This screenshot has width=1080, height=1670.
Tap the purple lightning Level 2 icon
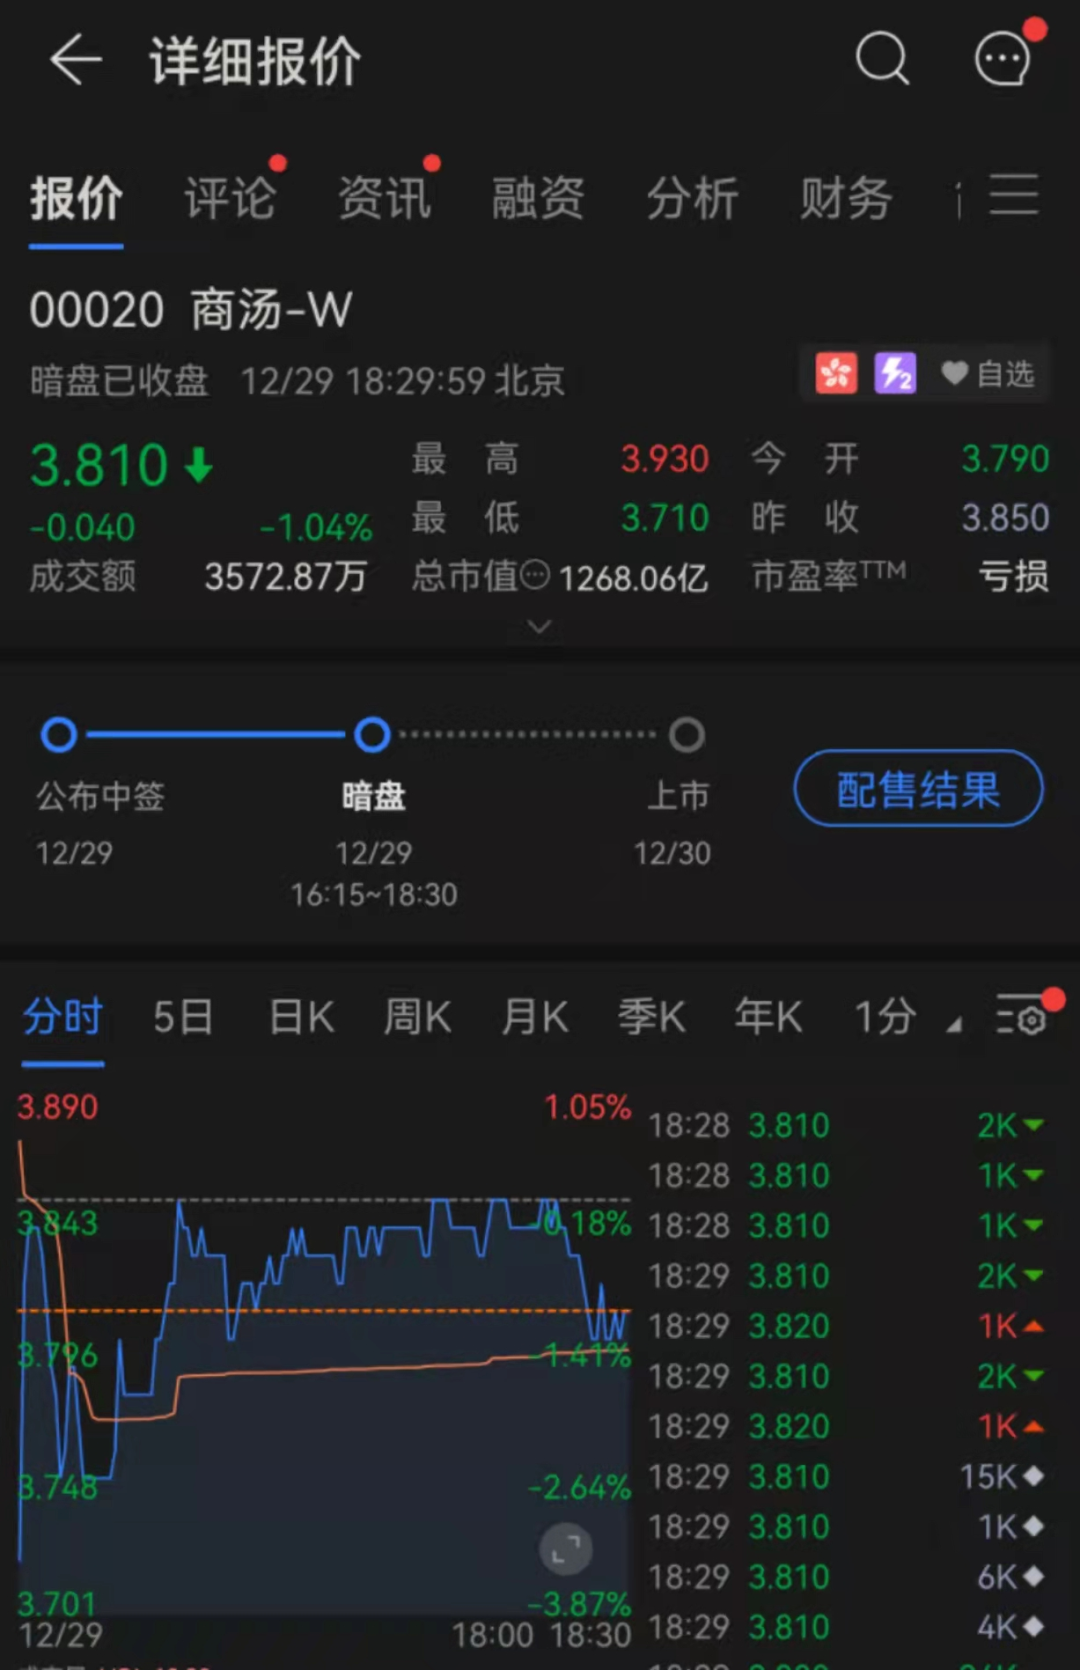[x=895, y=374]
